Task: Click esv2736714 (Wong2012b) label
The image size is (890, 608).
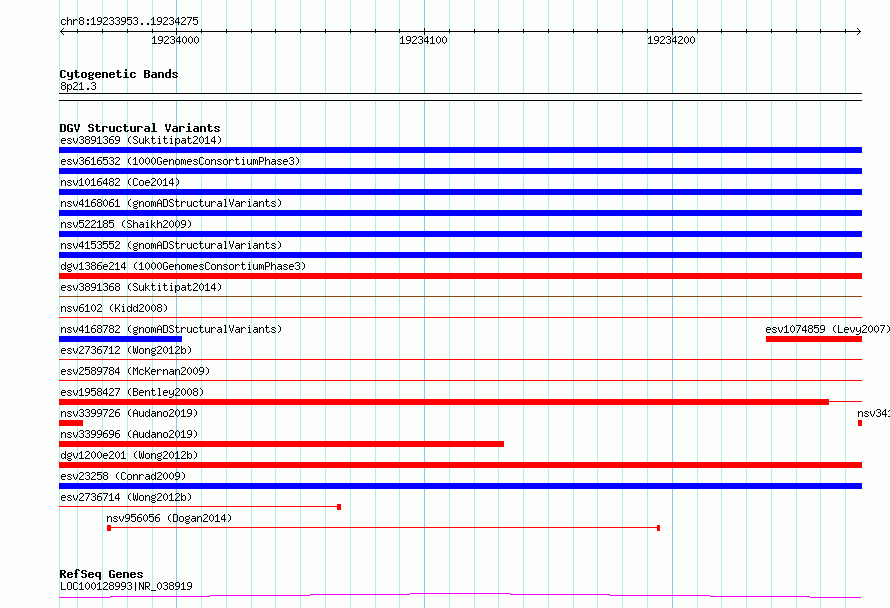Action: pyautogui.click(x=126, y=497)
